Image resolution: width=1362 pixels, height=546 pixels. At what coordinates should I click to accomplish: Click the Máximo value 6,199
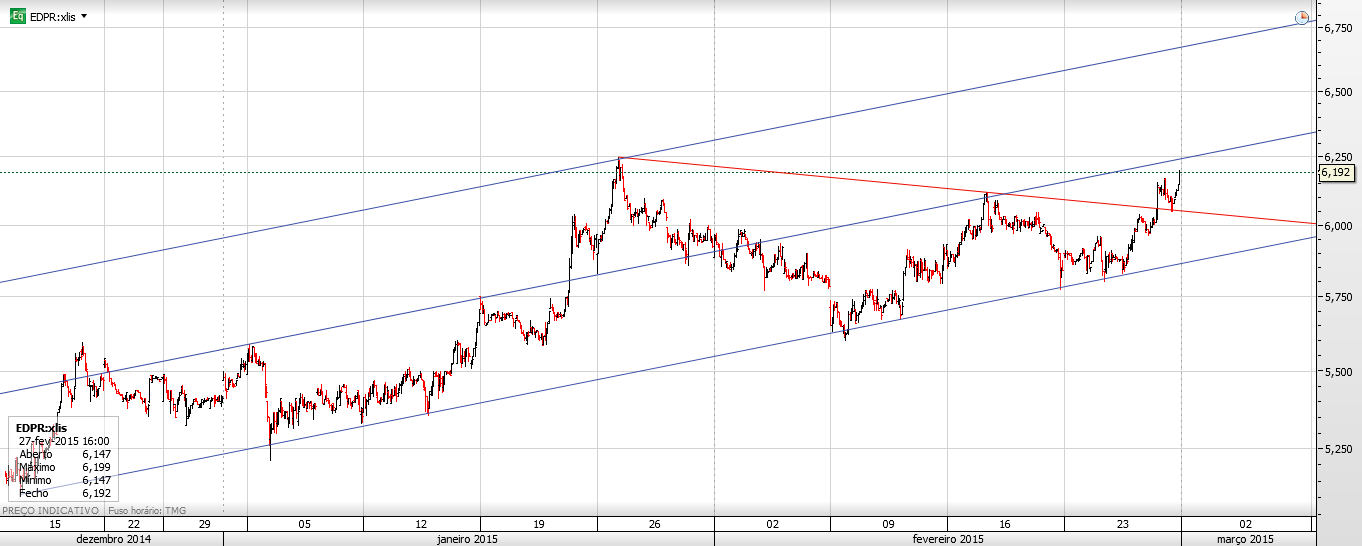97,467
